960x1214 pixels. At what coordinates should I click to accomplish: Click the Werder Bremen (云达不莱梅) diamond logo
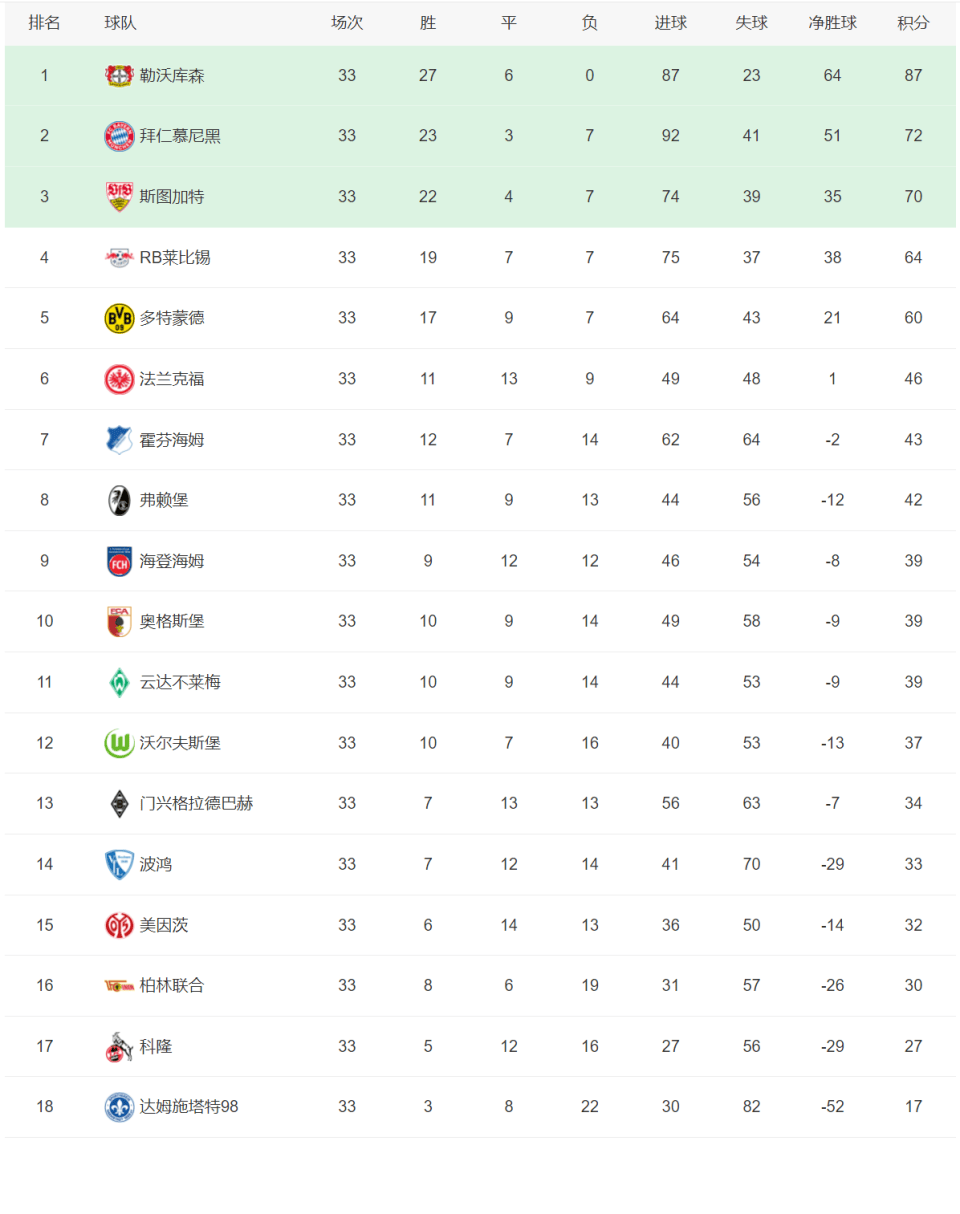119,682
